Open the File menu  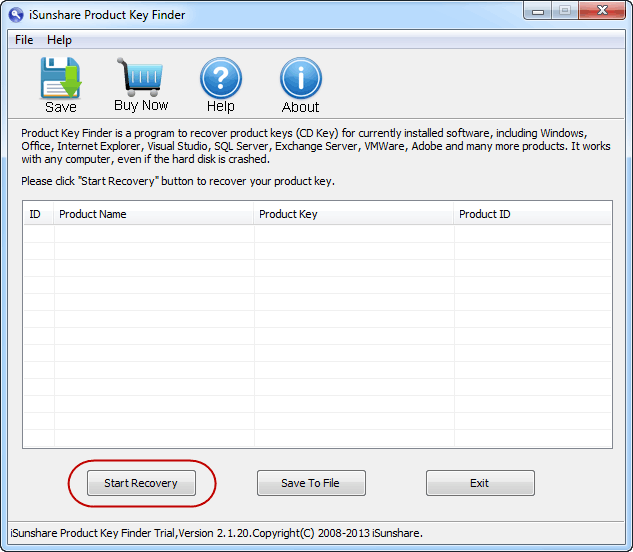[24, 40]
